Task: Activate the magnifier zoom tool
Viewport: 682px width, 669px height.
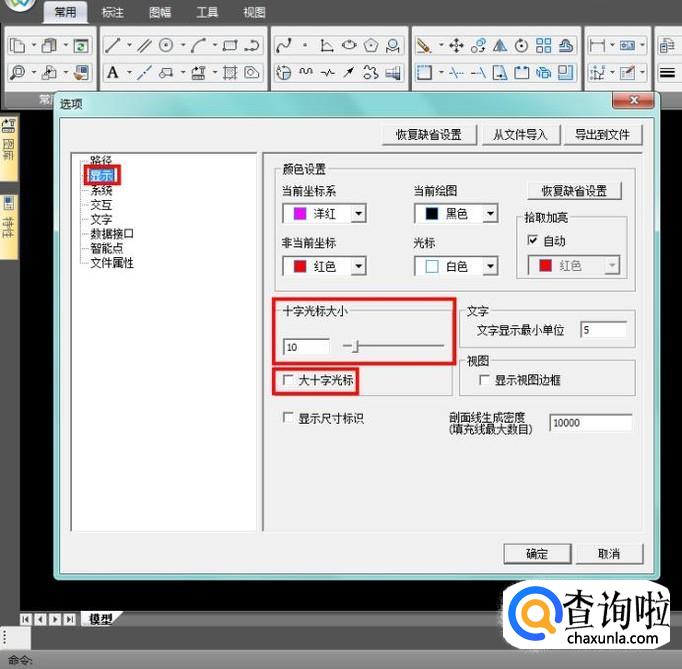Action: (17, 72)
